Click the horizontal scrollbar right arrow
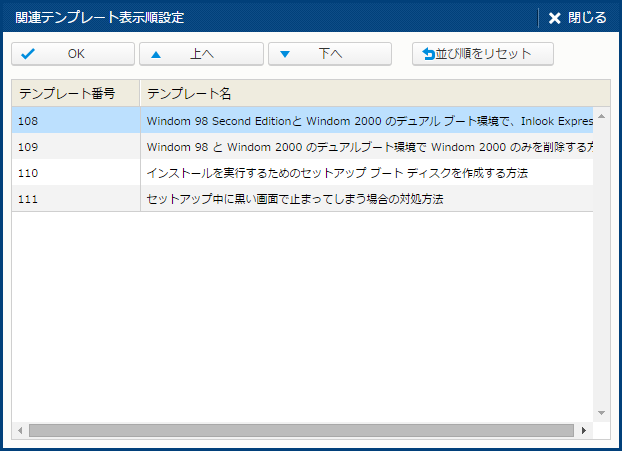 click(x=584, y=430)
